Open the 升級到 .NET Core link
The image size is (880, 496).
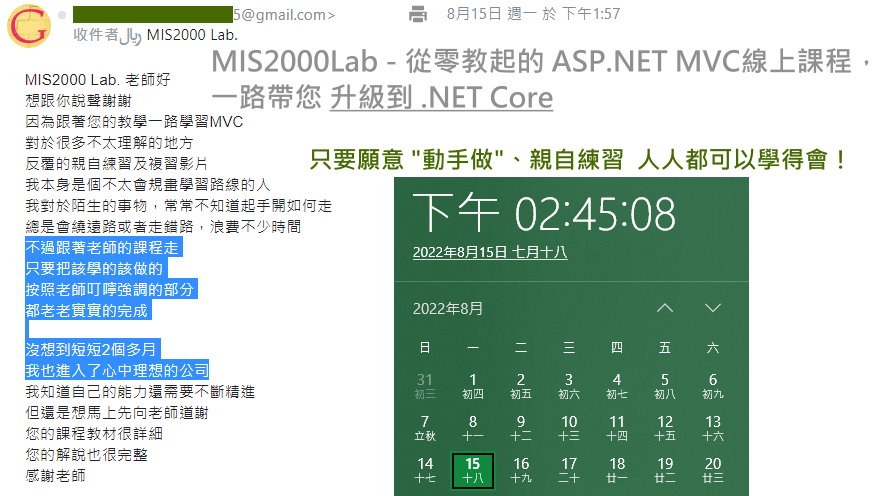(x=441, y=98)
